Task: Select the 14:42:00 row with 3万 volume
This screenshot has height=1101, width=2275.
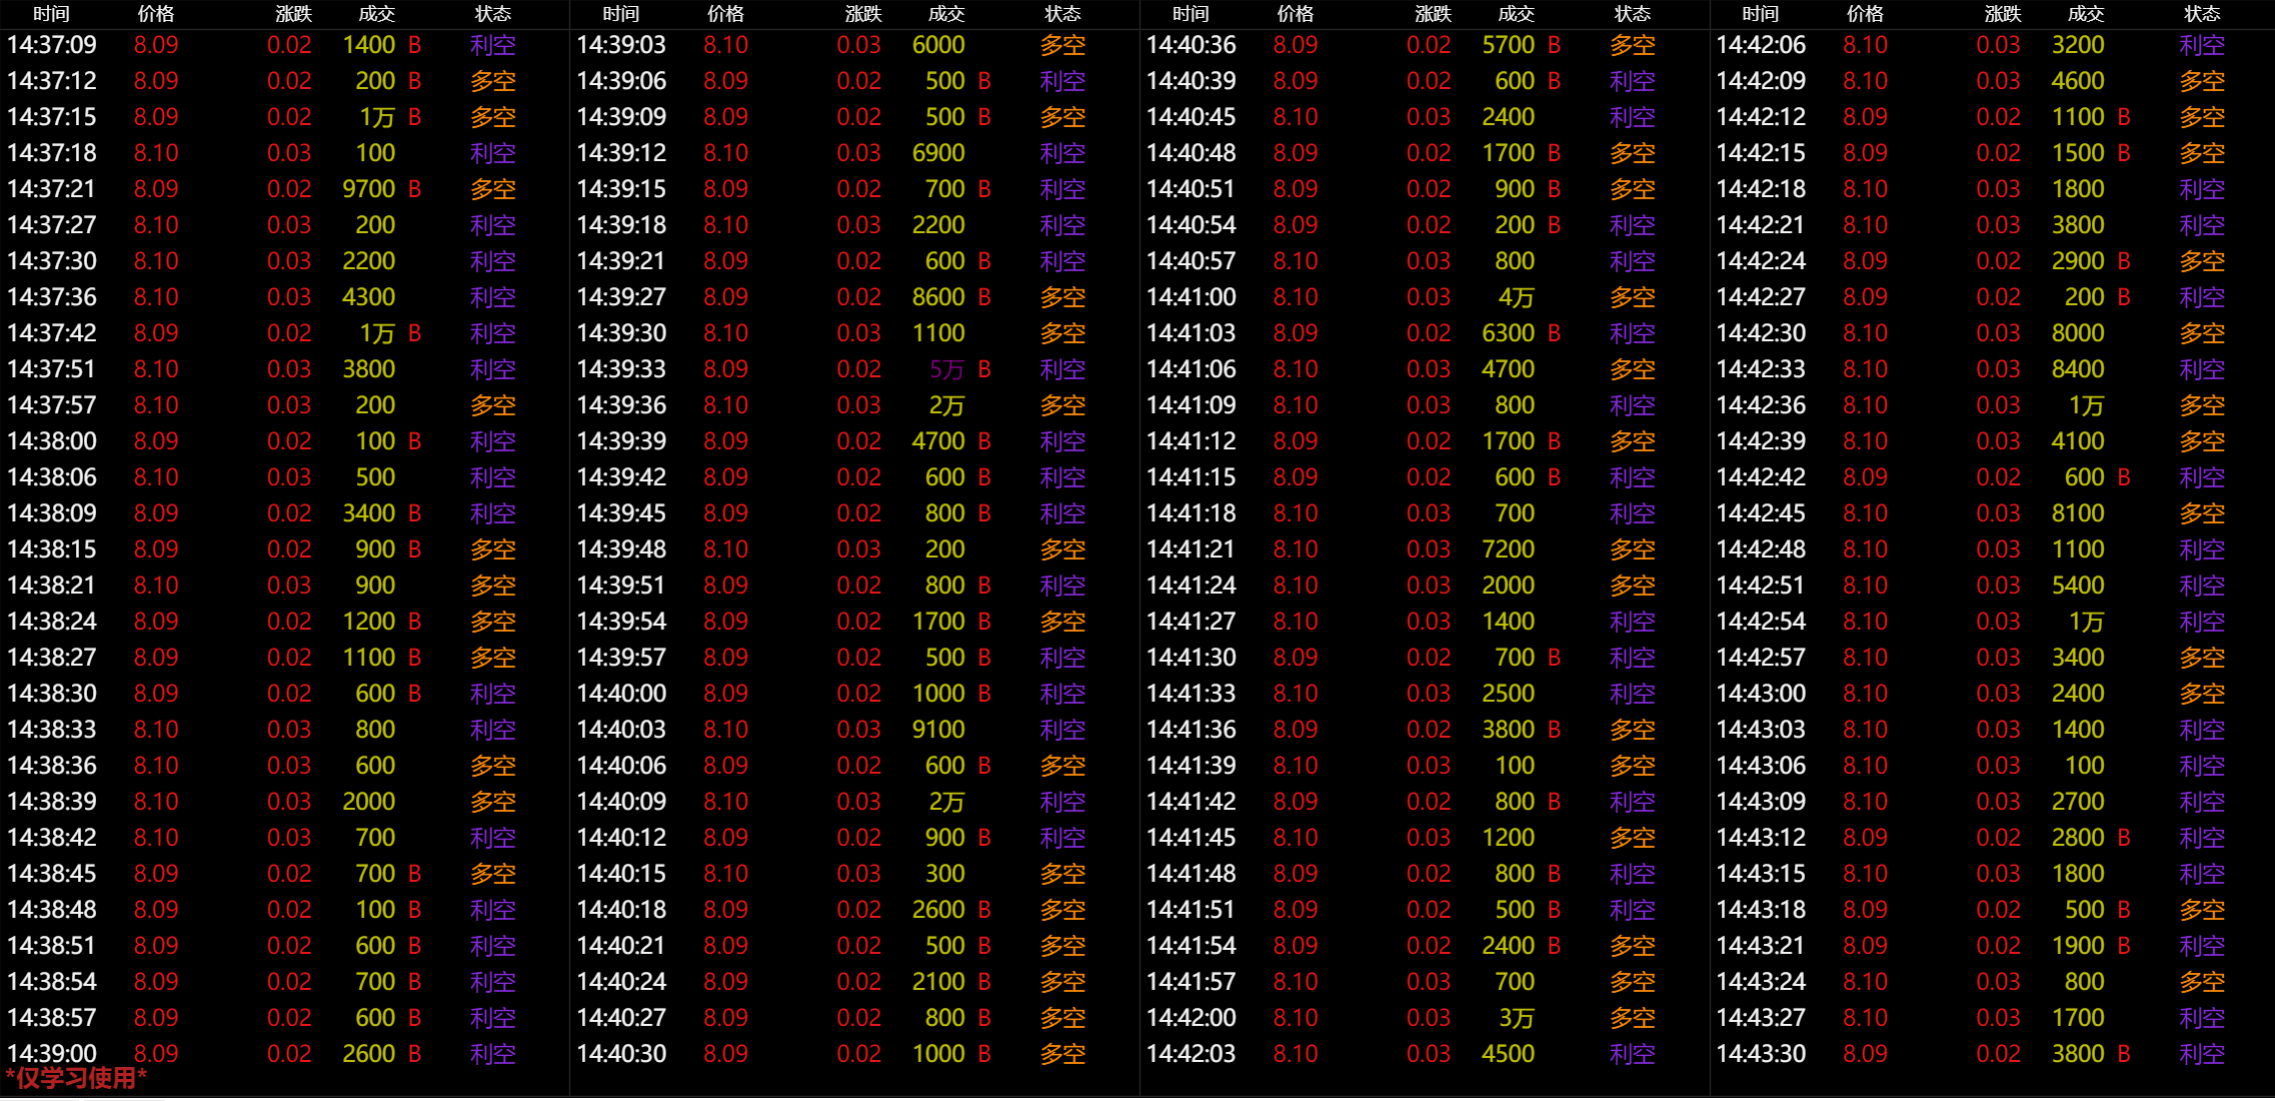Action: 1516,1017
